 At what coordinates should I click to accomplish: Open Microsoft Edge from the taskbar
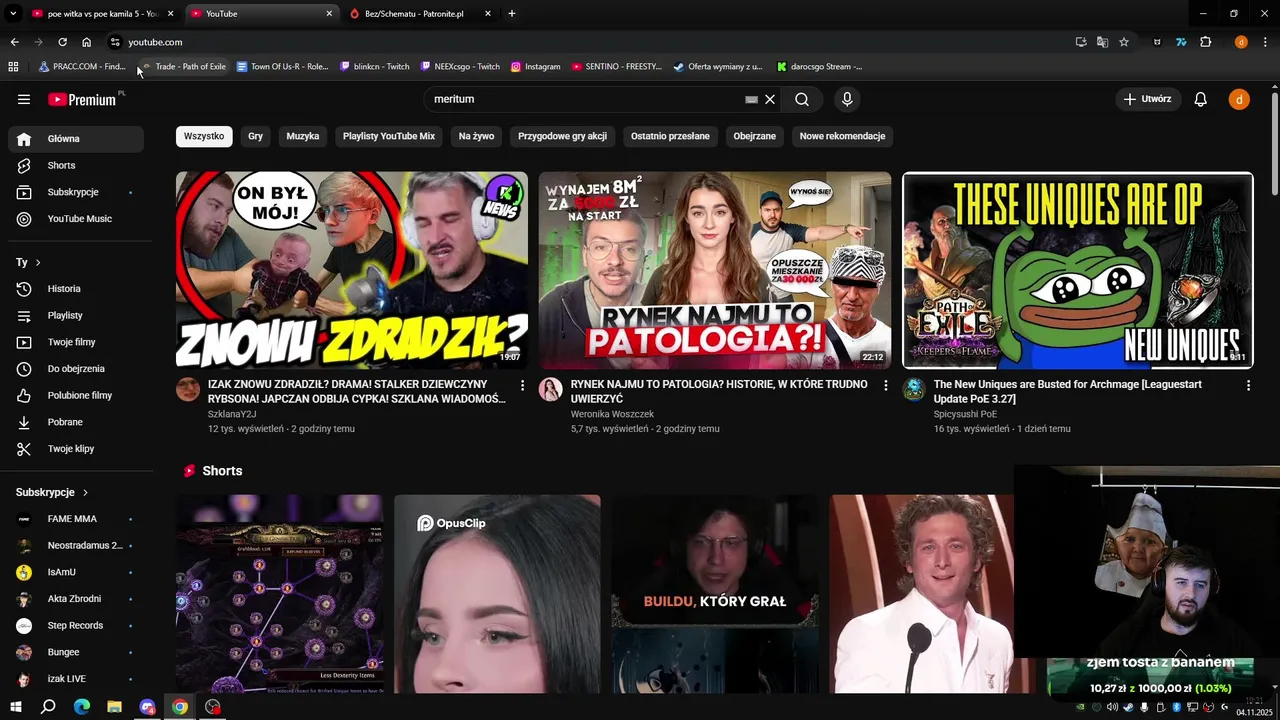click(82, 707)
